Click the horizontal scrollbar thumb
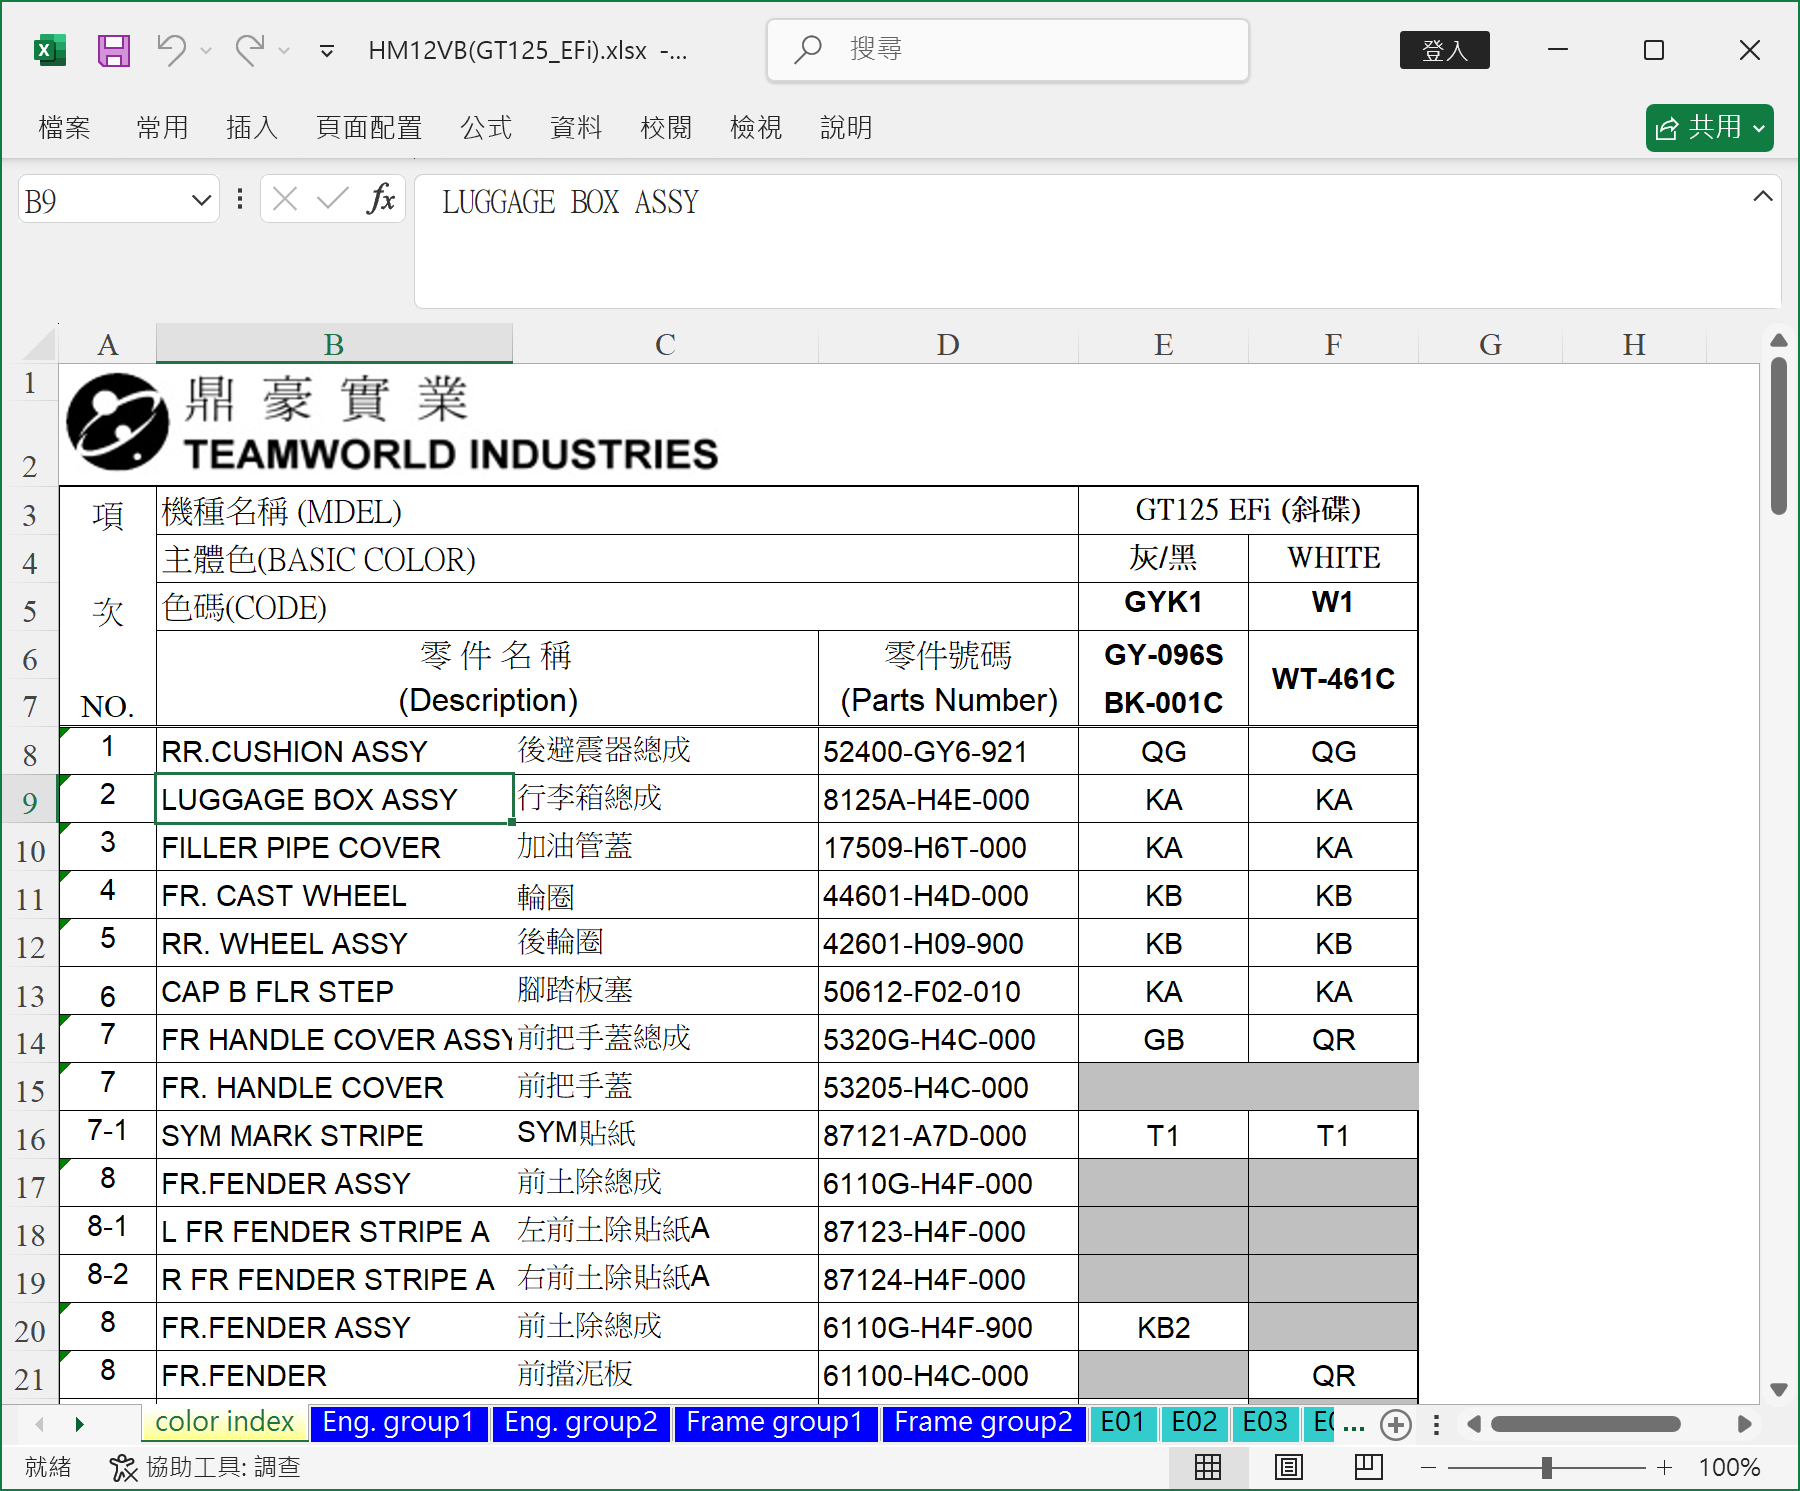The width and height of the screenshot is (1800, 1491). click(1585, 1424)
